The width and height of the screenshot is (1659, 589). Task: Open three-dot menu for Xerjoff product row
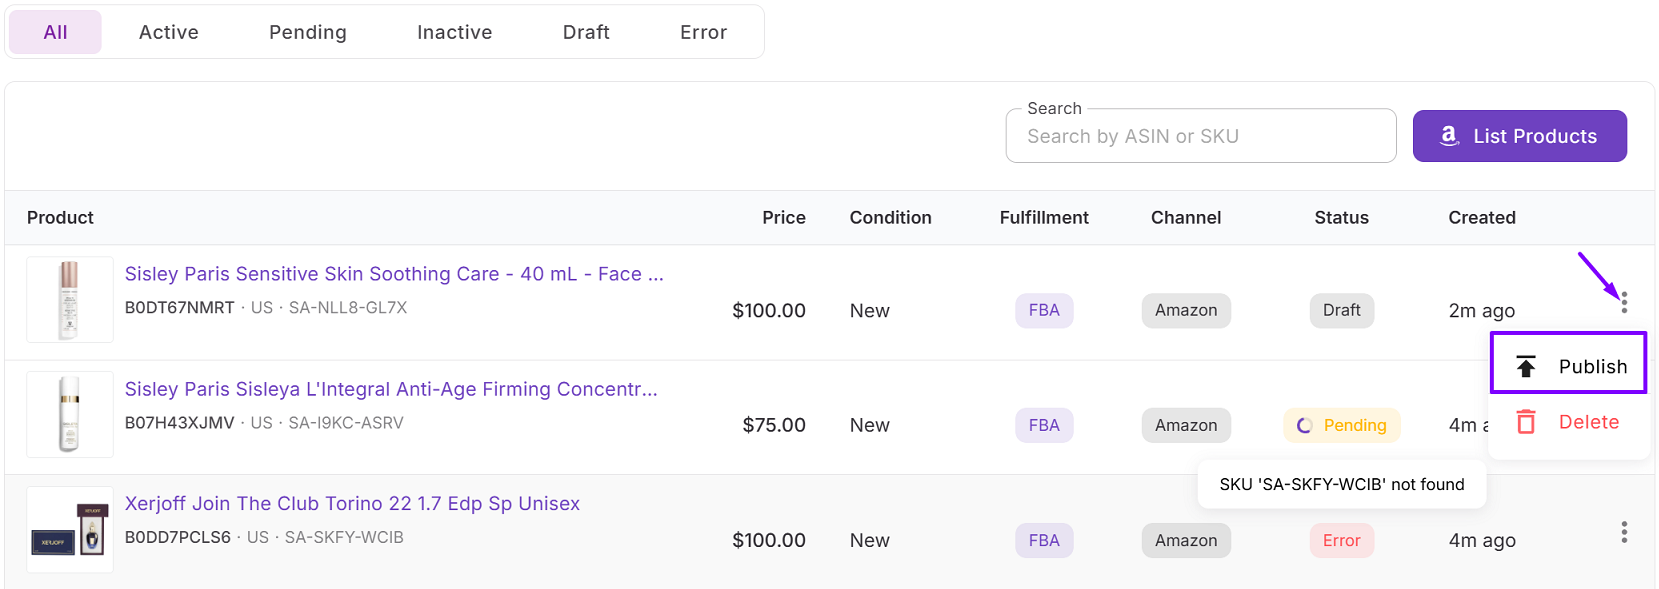1623,532
